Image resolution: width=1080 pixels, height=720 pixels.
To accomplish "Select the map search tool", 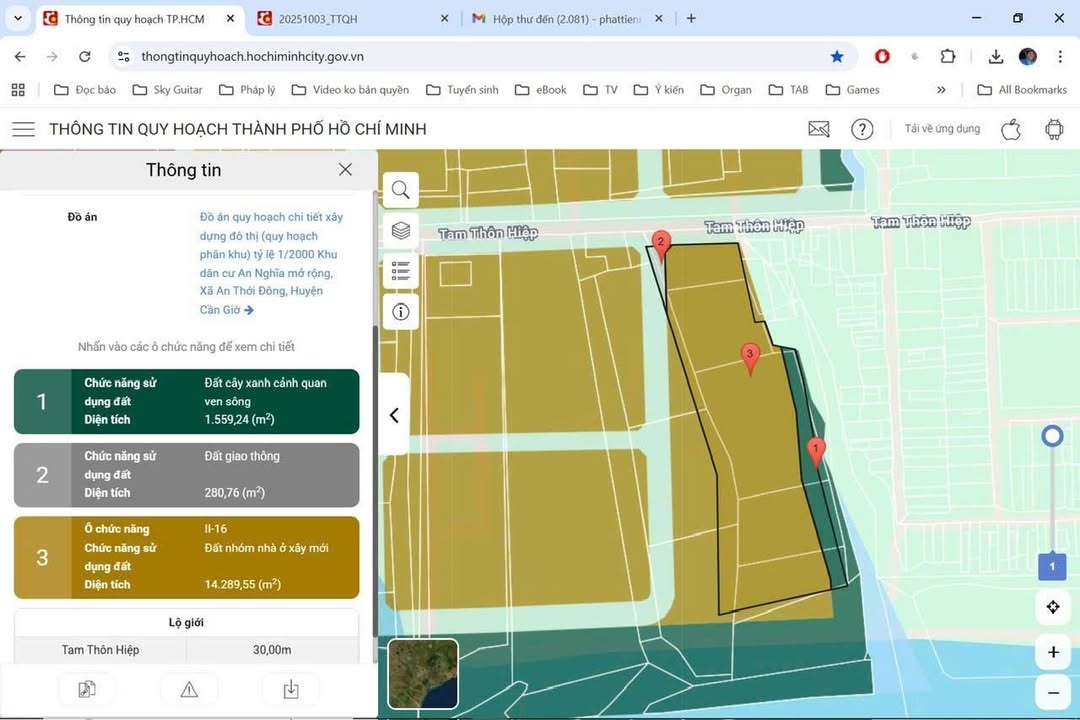I will point(400,189).
